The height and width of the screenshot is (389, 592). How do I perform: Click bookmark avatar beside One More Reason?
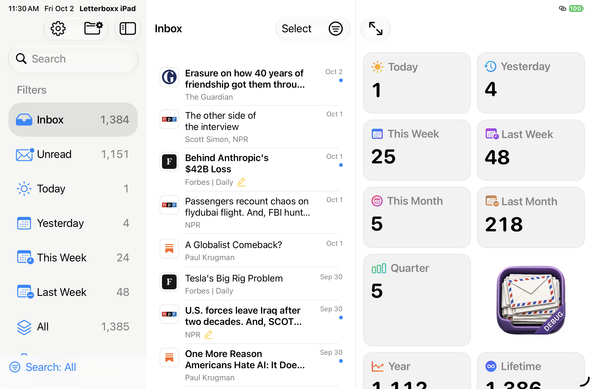tap(169, 358)
